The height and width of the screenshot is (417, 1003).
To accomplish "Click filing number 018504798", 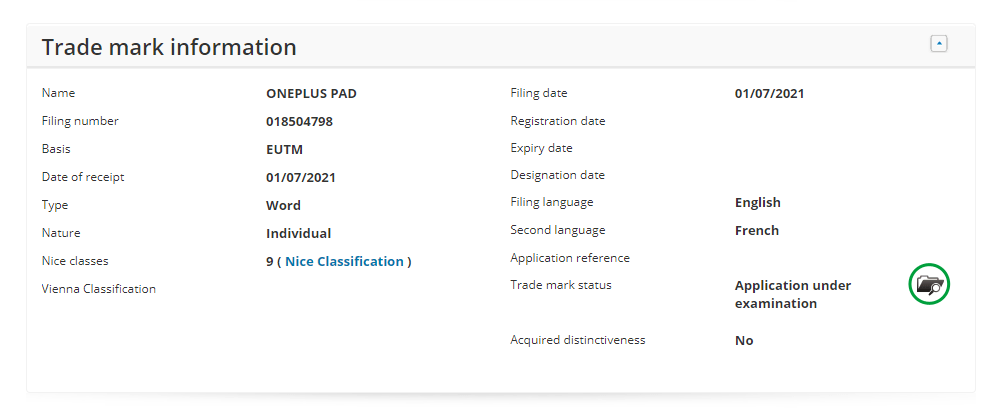I will point(299,121).
